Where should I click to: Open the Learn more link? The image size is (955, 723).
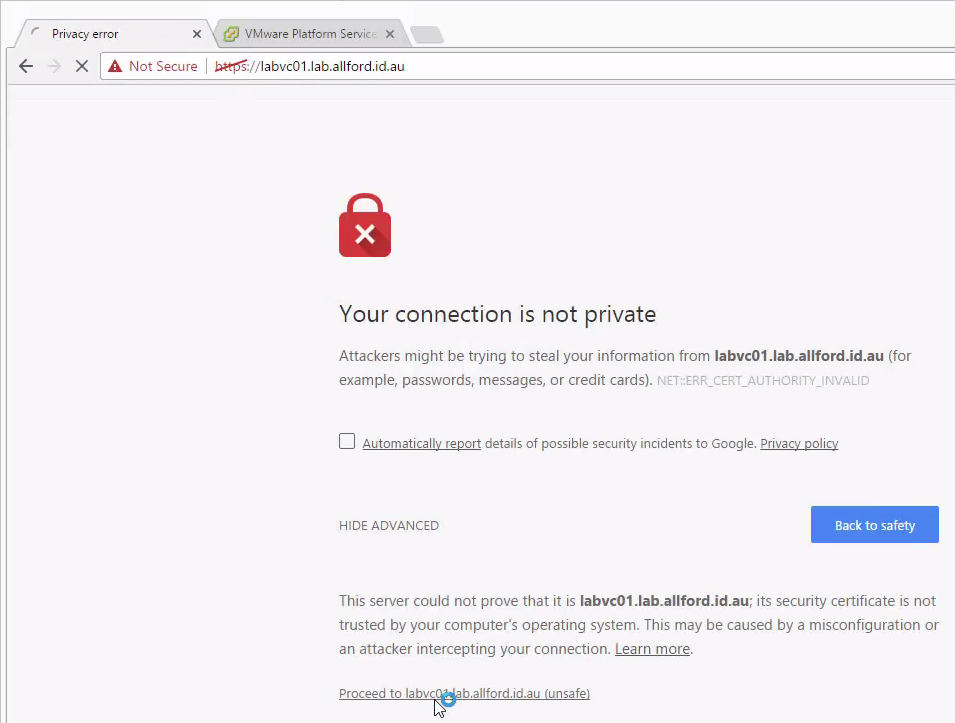point(652,649)
